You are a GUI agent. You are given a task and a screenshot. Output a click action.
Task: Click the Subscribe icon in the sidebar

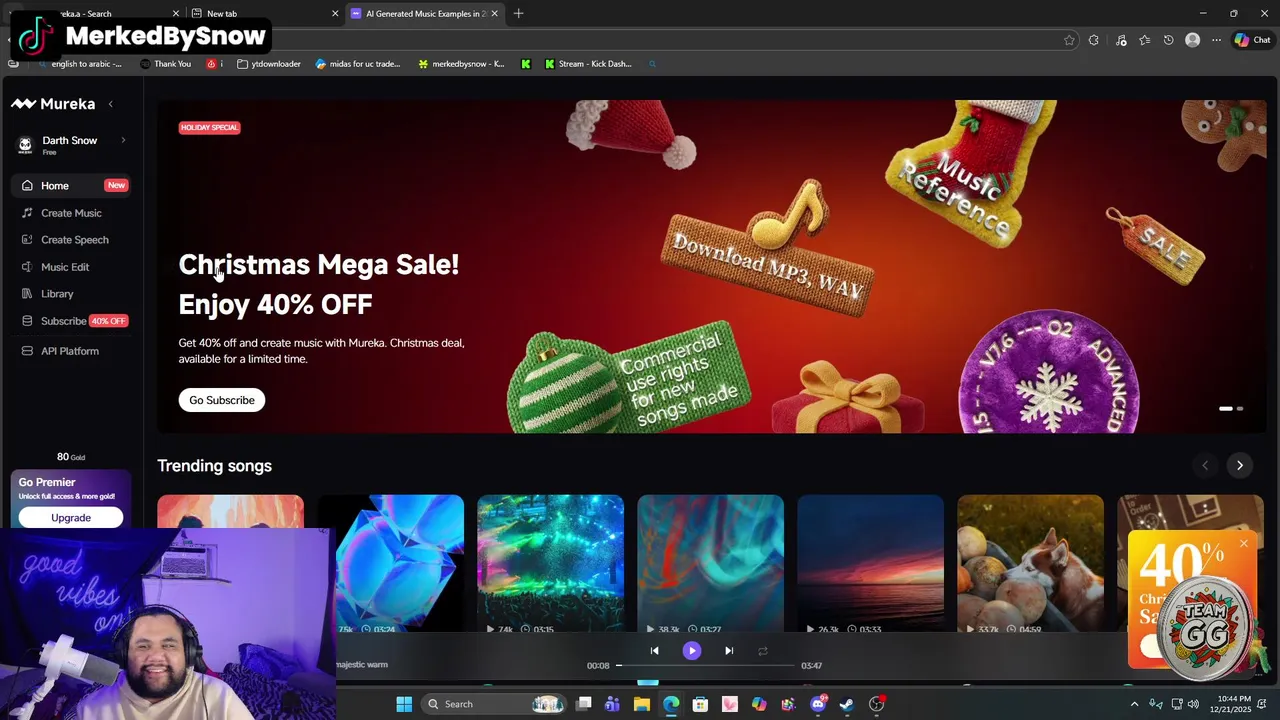(x=27, y=321)
